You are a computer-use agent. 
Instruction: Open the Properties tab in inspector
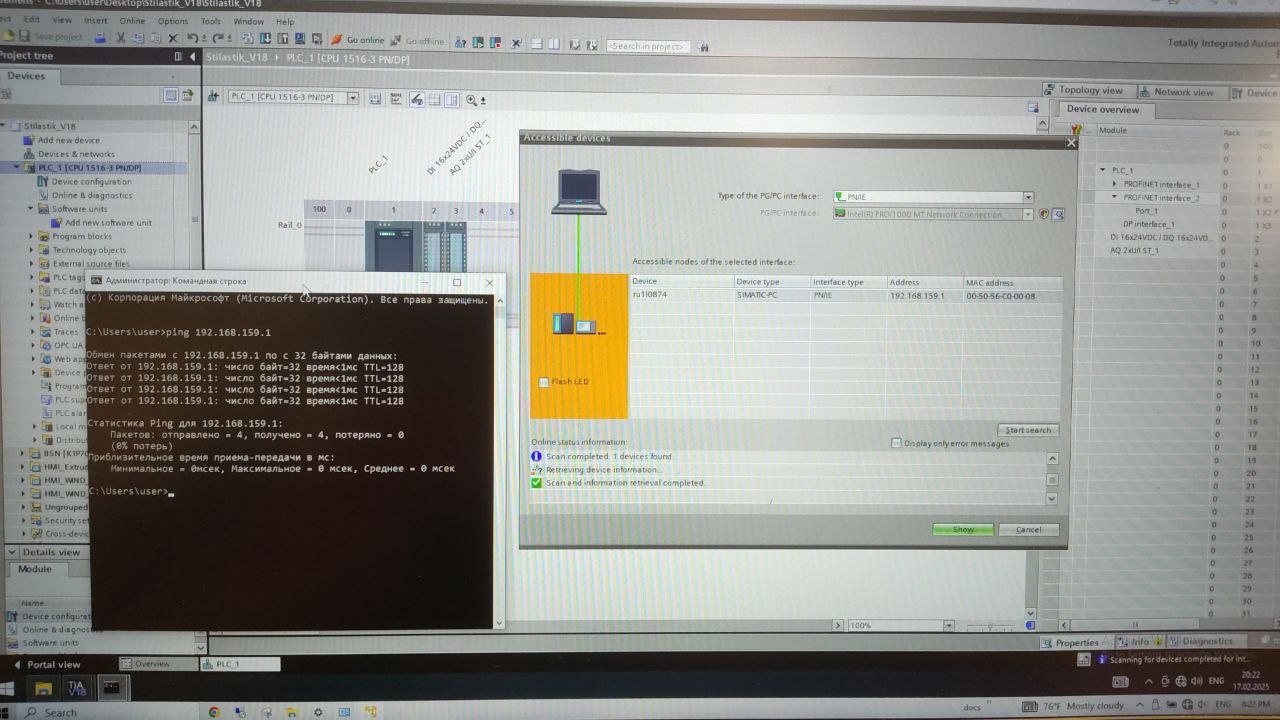(x=1071, y=642)
